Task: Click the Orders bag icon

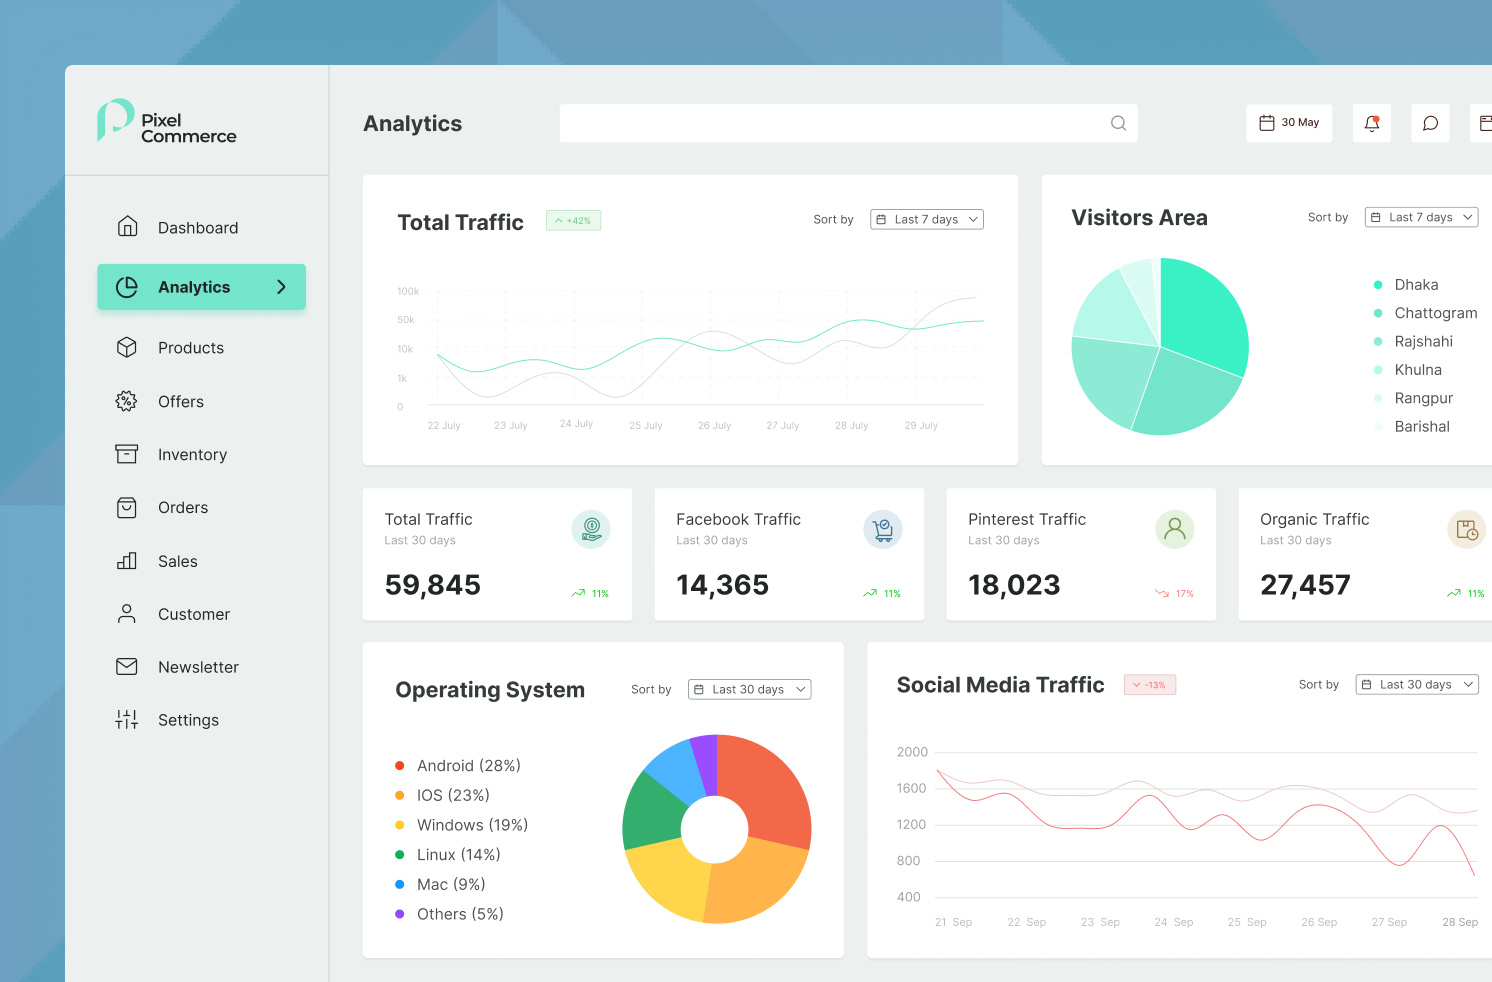Action: tap(127, 507)
